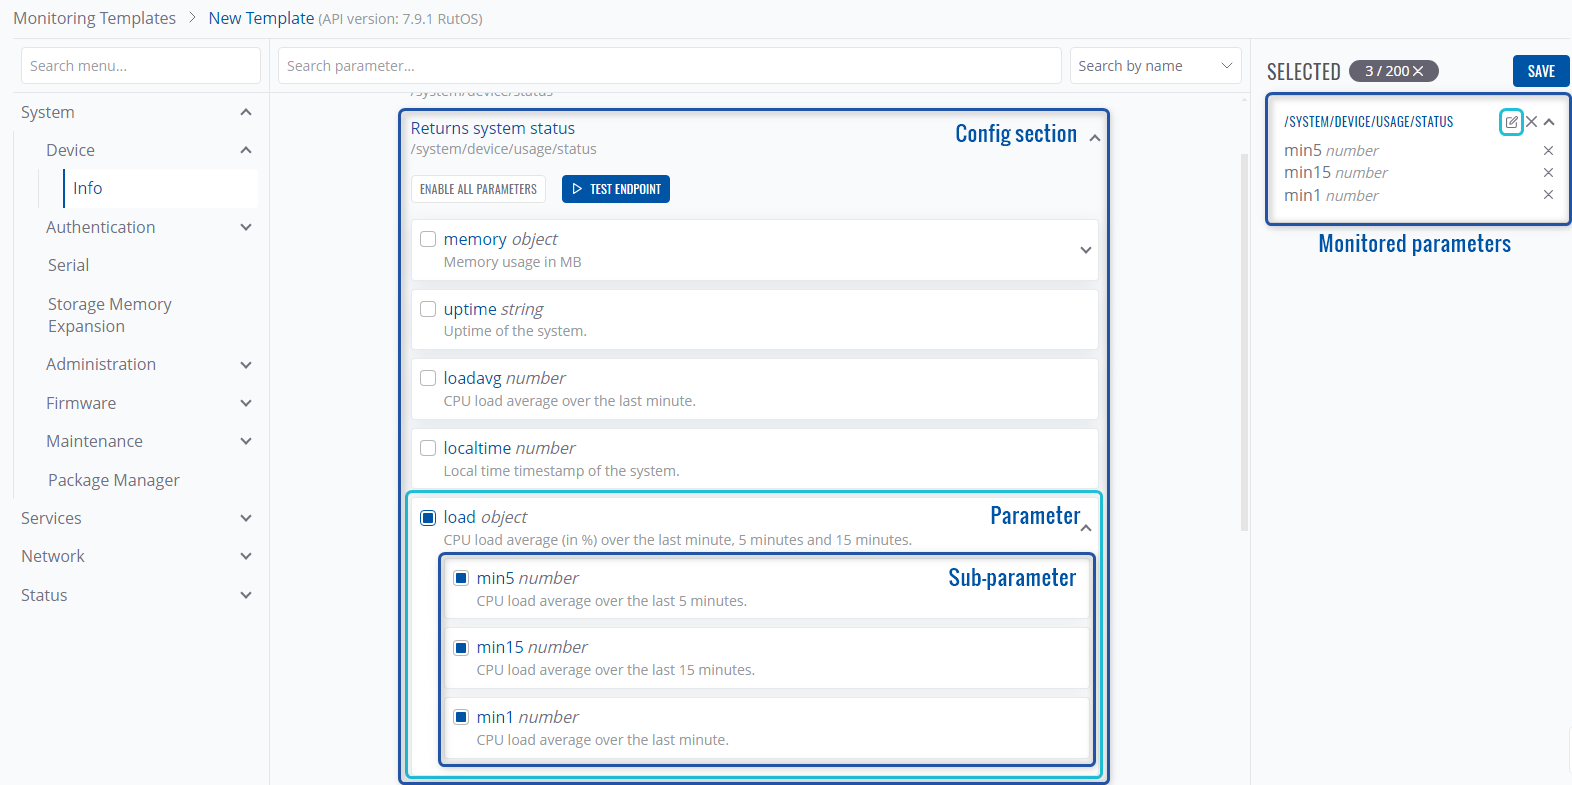Screen dimensions: 1572x785
Task: Collapse the Returns system status section
Action: click(1095, 138)
